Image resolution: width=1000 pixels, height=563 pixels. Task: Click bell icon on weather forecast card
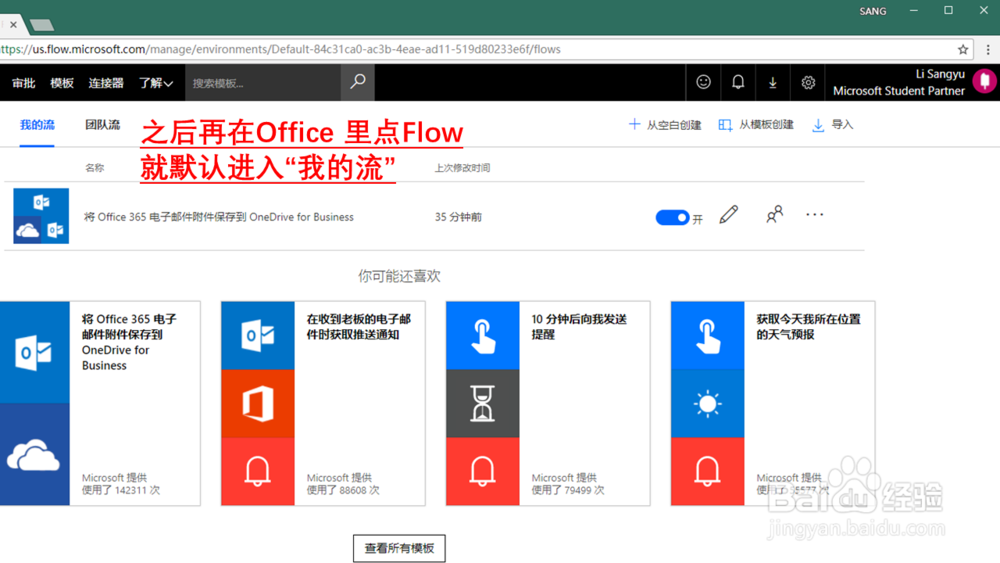[x=707, y=472]
